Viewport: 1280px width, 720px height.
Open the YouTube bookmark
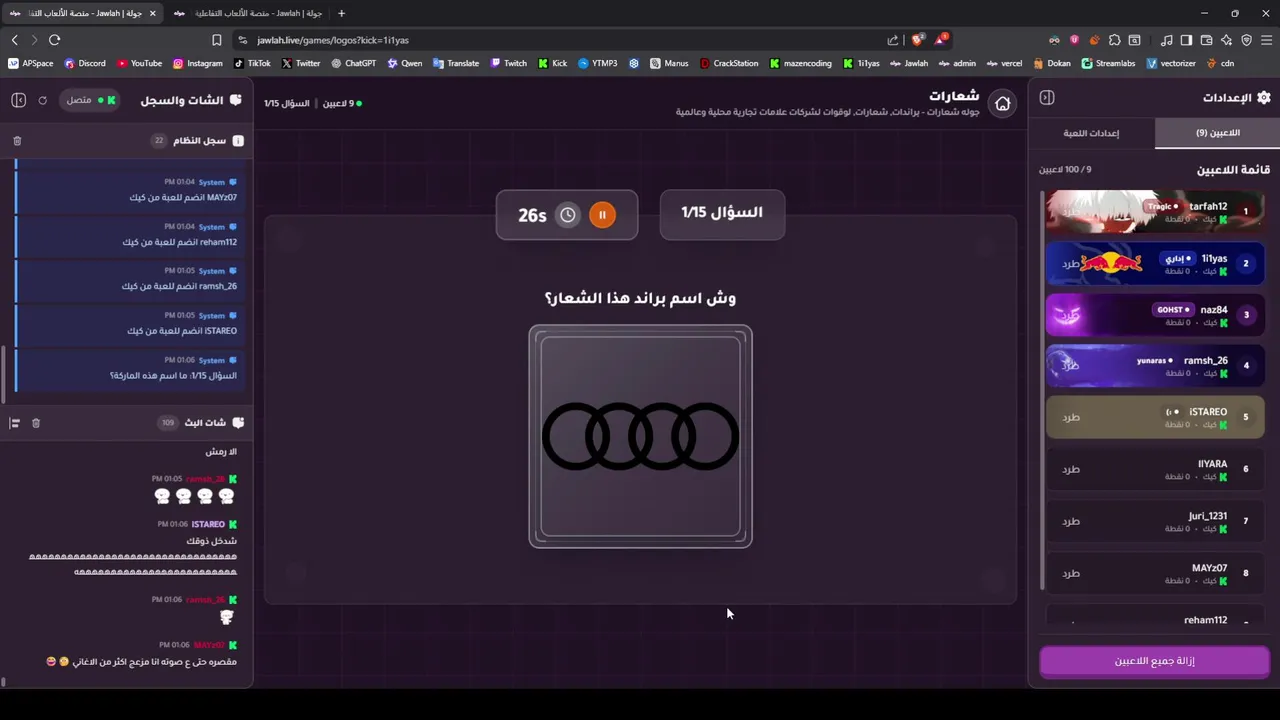point(139,63)
